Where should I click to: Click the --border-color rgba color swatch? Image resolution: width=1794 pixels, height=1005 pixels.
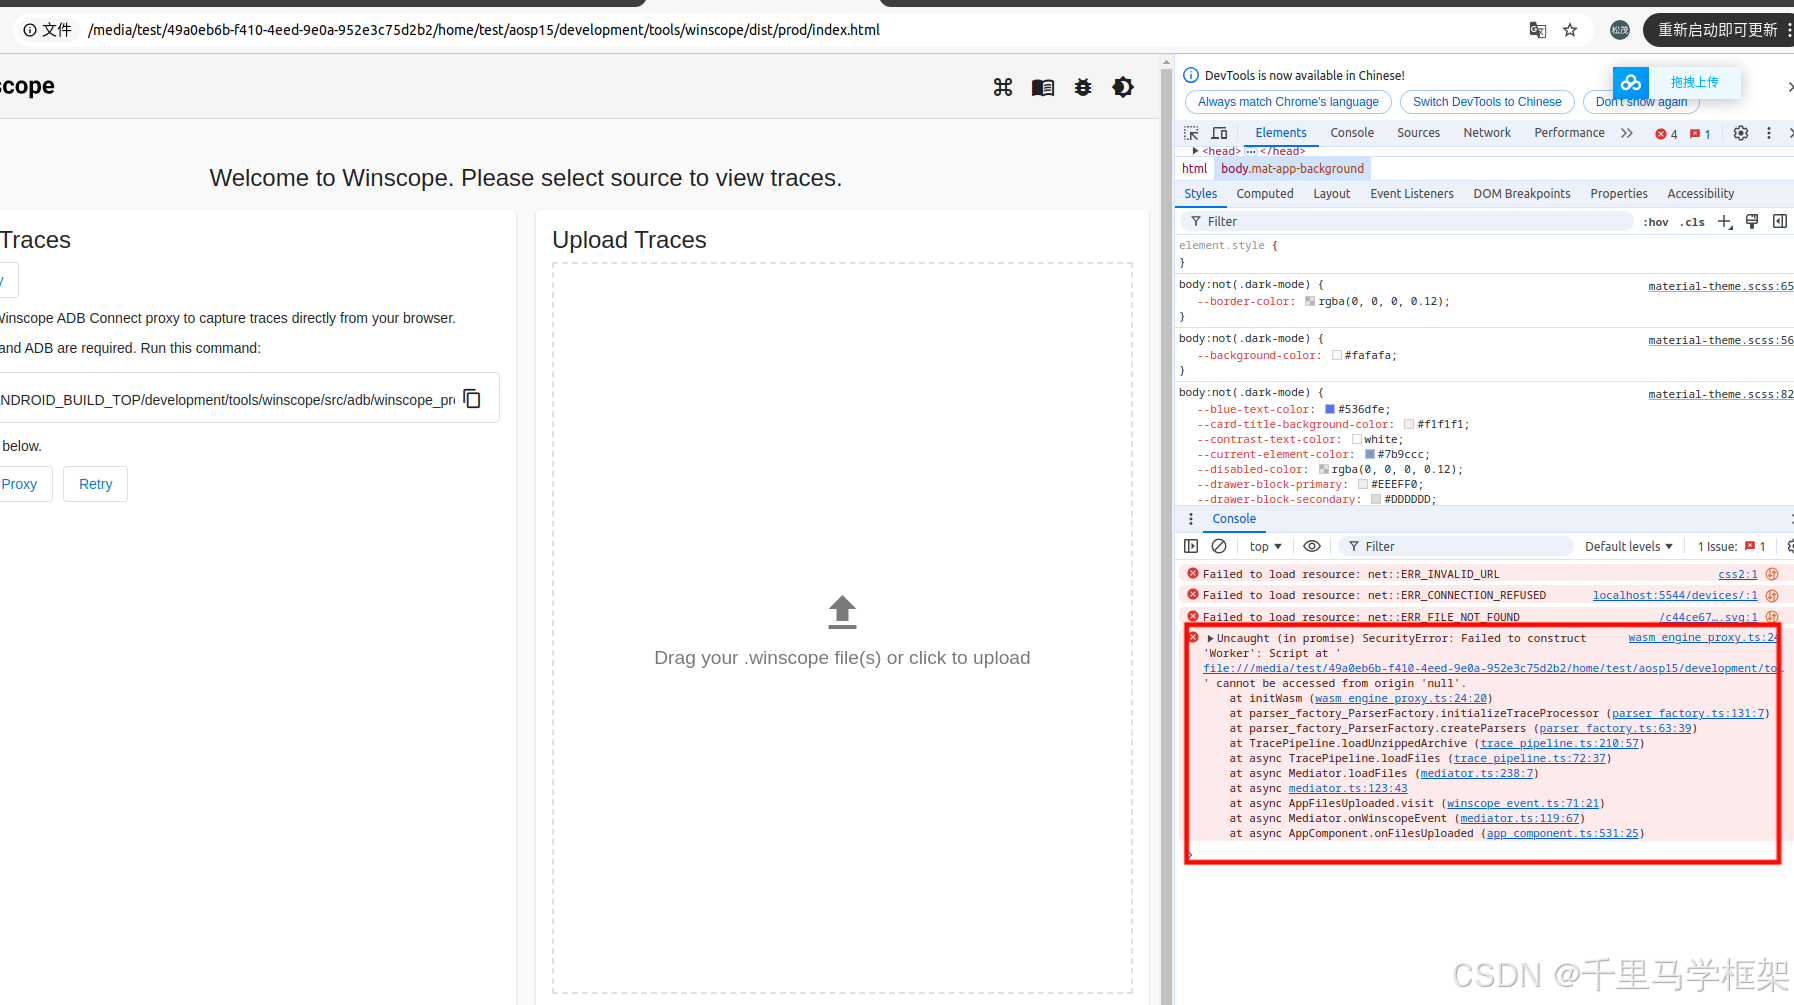tap(1310, 301)
